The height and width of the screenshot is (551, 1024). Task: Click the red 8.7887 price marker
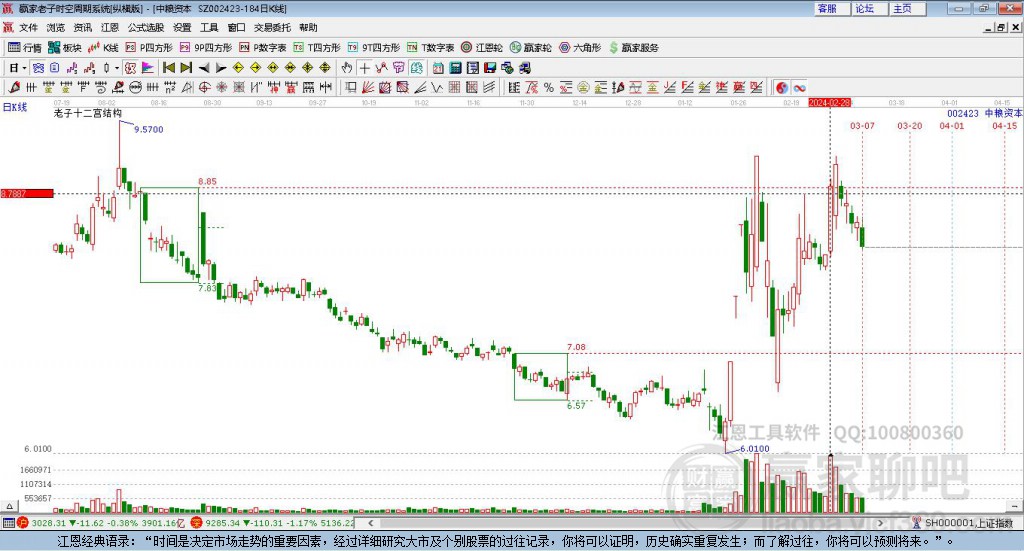[x=27, y=193]
